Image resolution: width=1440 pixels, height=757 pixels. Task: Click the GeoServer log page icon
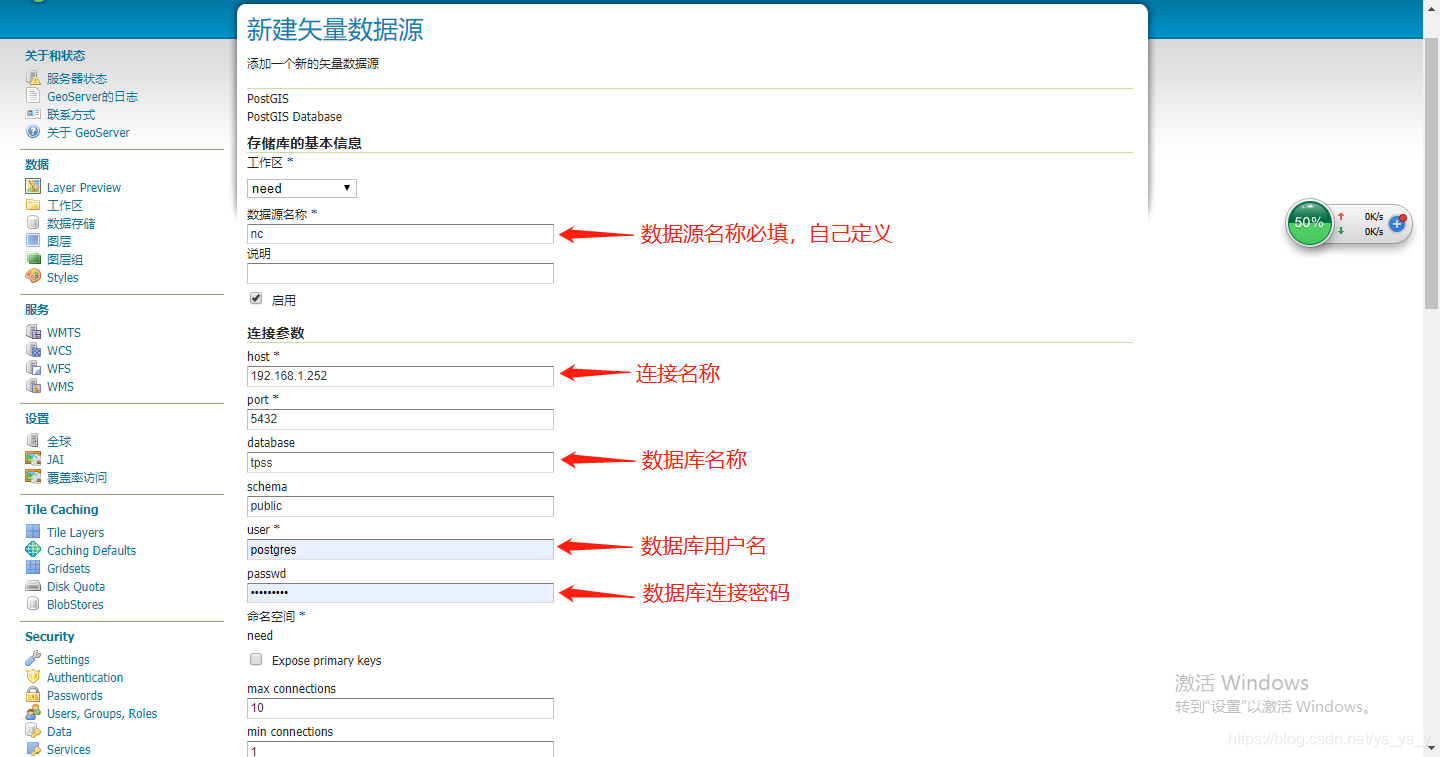coord(33,96)
